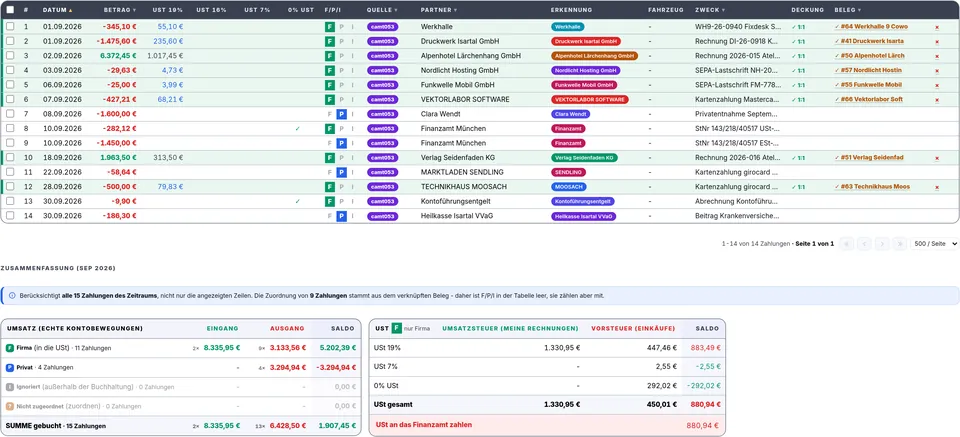960x437 pixels.
Task: Open receipt link #51 Verlag Seidenfad
Action: [869, 158]
